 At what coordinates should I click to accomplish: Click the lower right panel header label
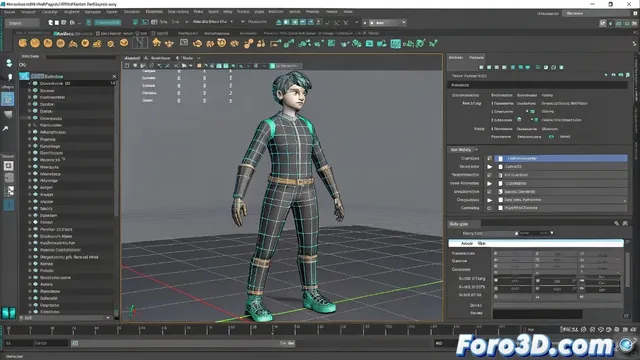[458, 224]
